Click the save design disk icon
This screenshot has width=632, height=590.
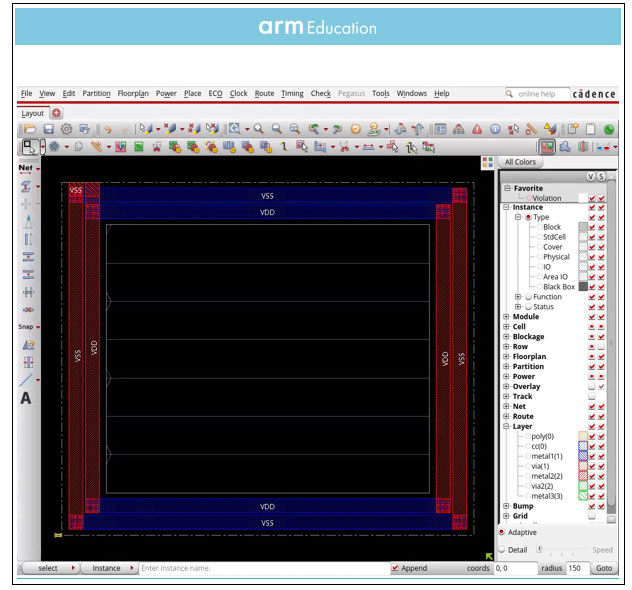coord(48,129)
